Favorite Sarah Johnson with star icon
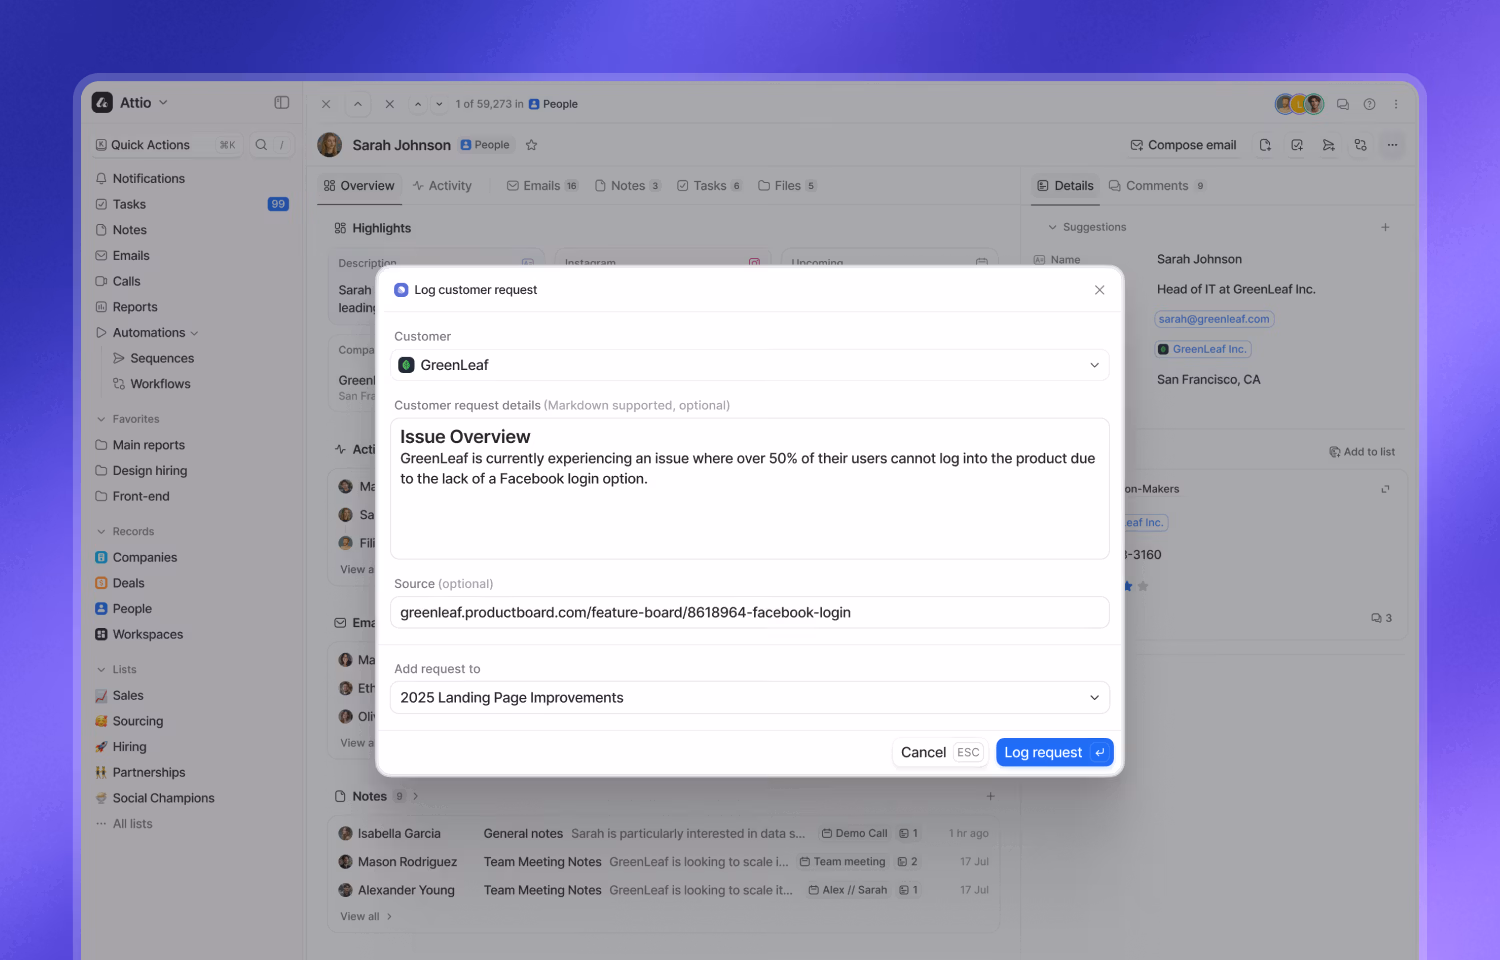The image size is (1500, 960). pyautogui.click(x=532, y=145)
